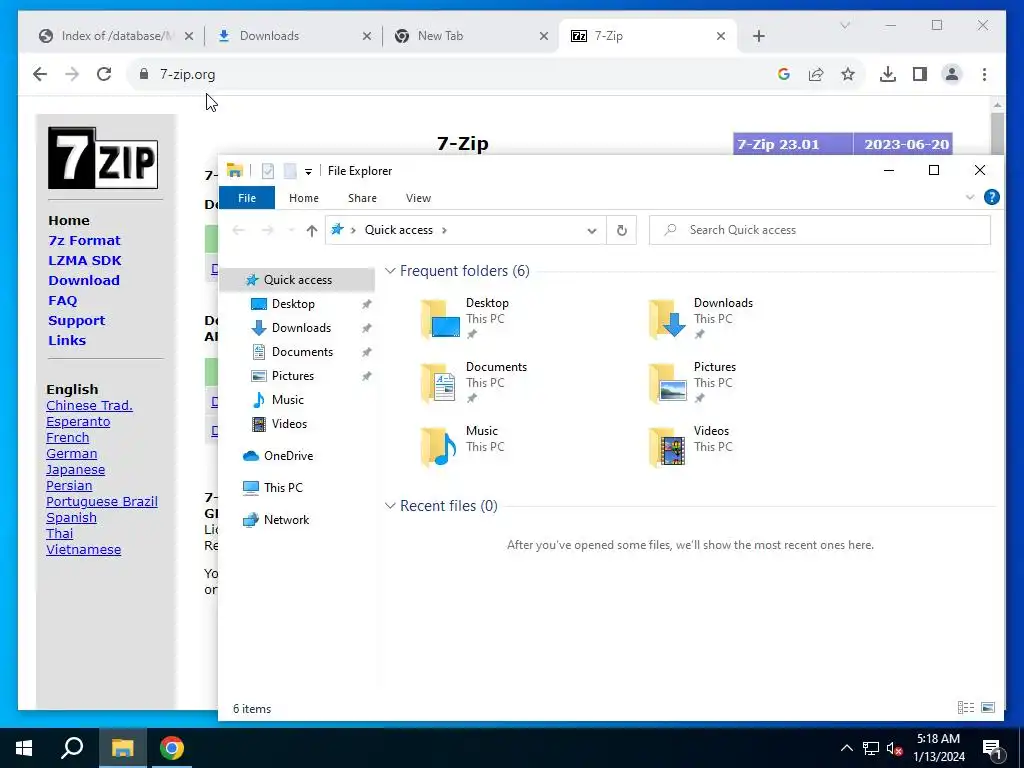Collapse the Recent files group
The height and width of the screenshot is (768, 1024).
click(x=390, y=505)
